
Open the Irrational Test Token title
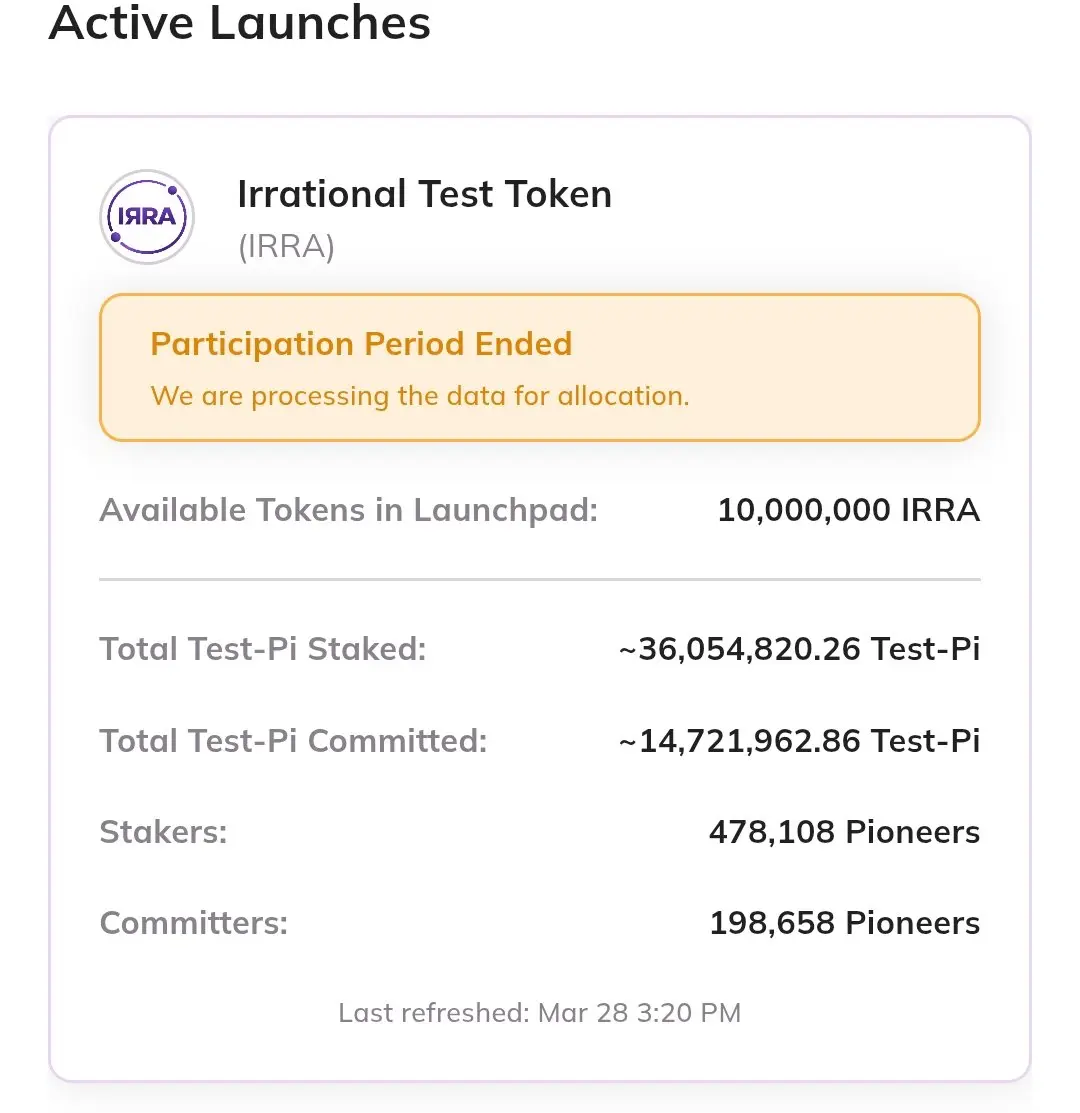click(424, 194)
